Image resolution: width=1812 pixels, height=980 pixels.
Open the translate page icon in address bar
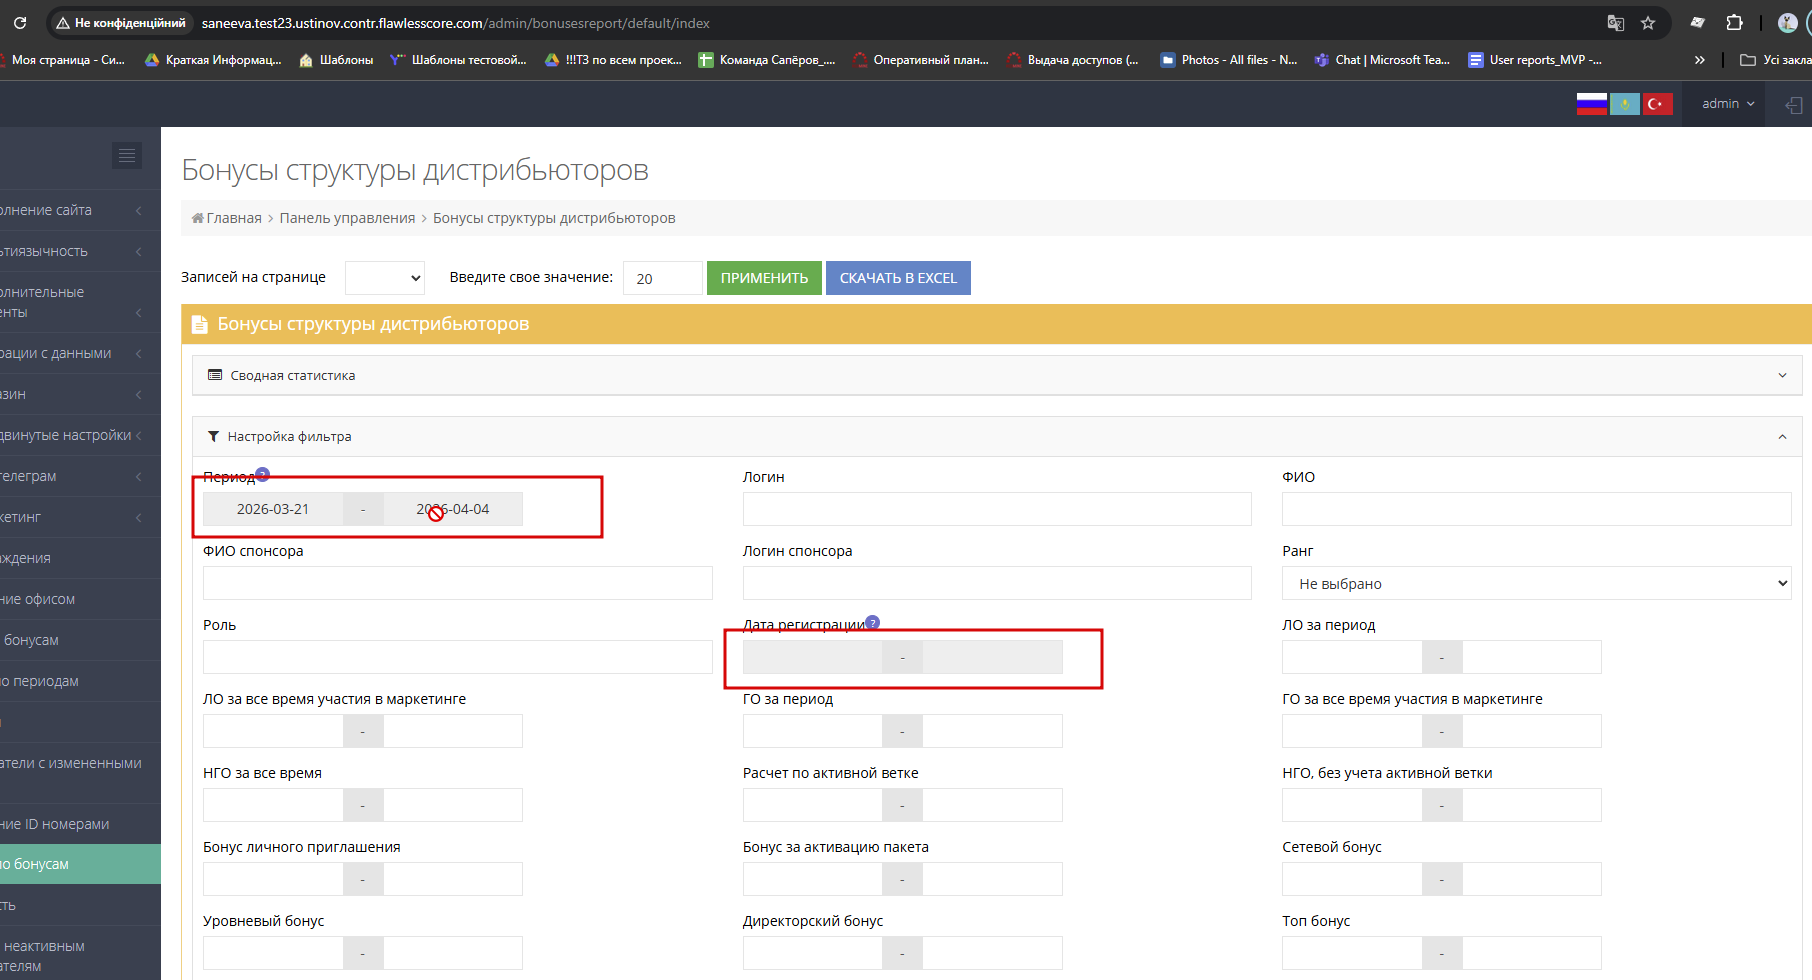(x=1615, y=23)
